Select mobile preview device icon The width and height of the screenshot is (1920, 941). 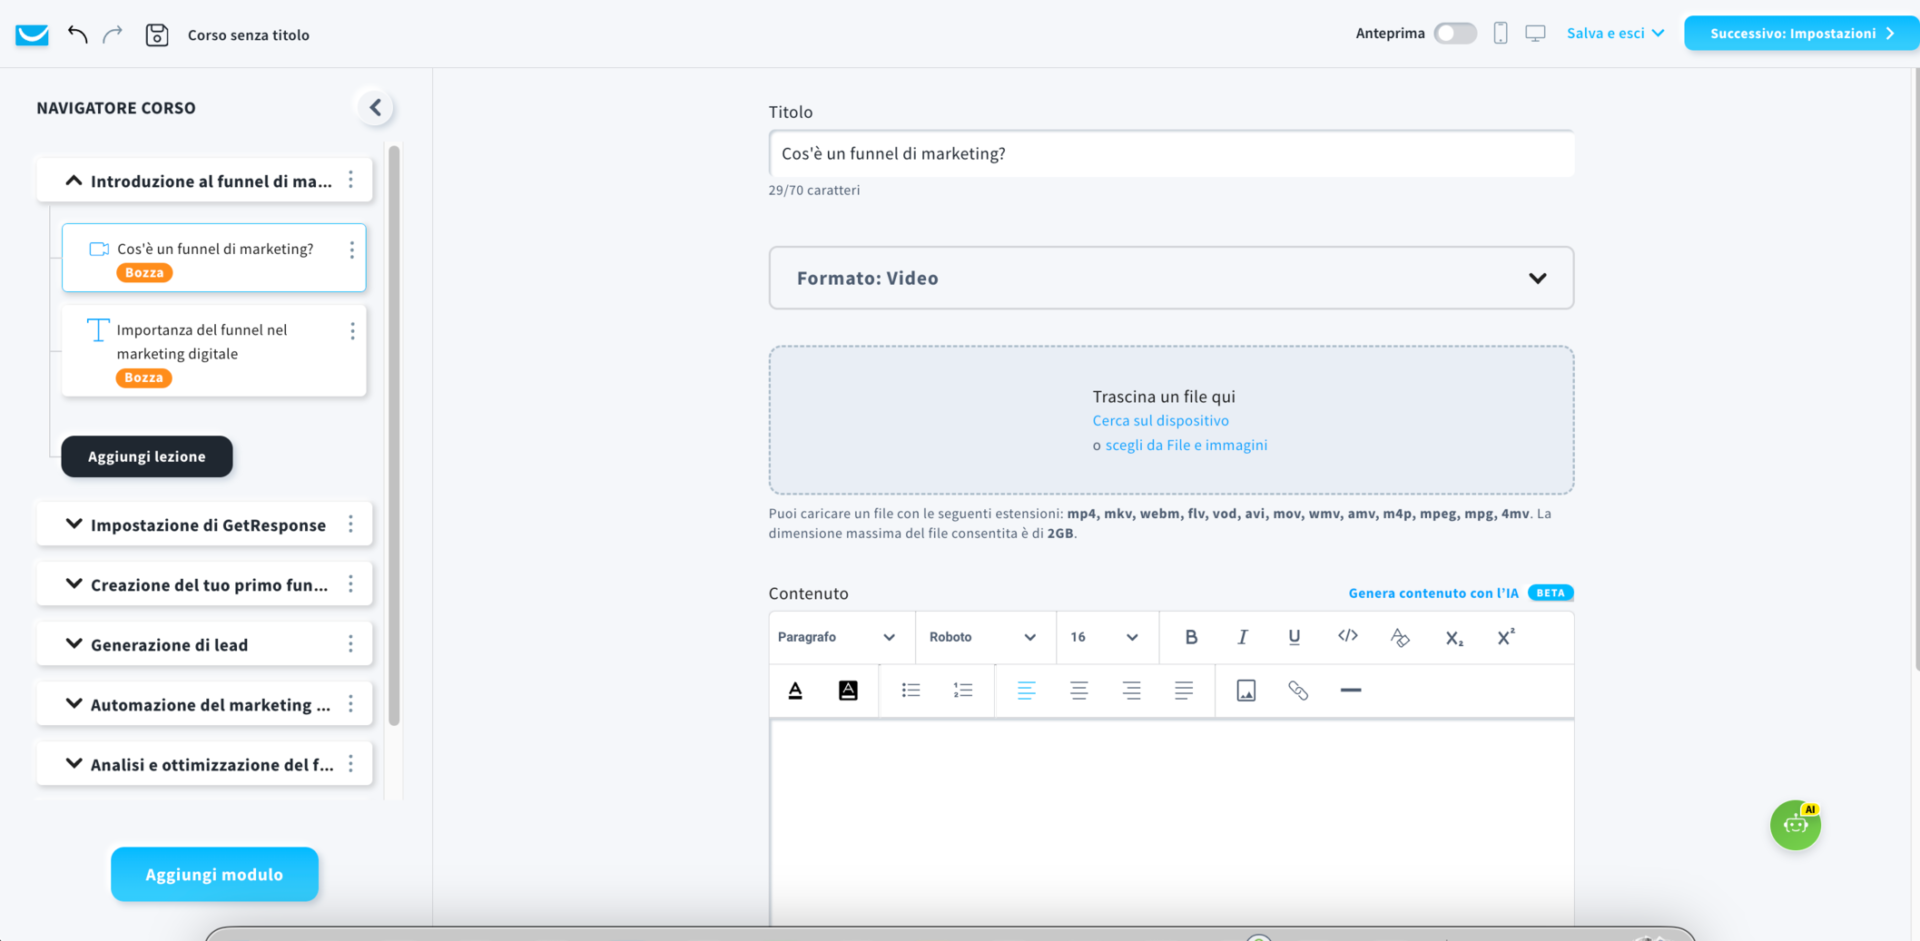coord(1500,33)
